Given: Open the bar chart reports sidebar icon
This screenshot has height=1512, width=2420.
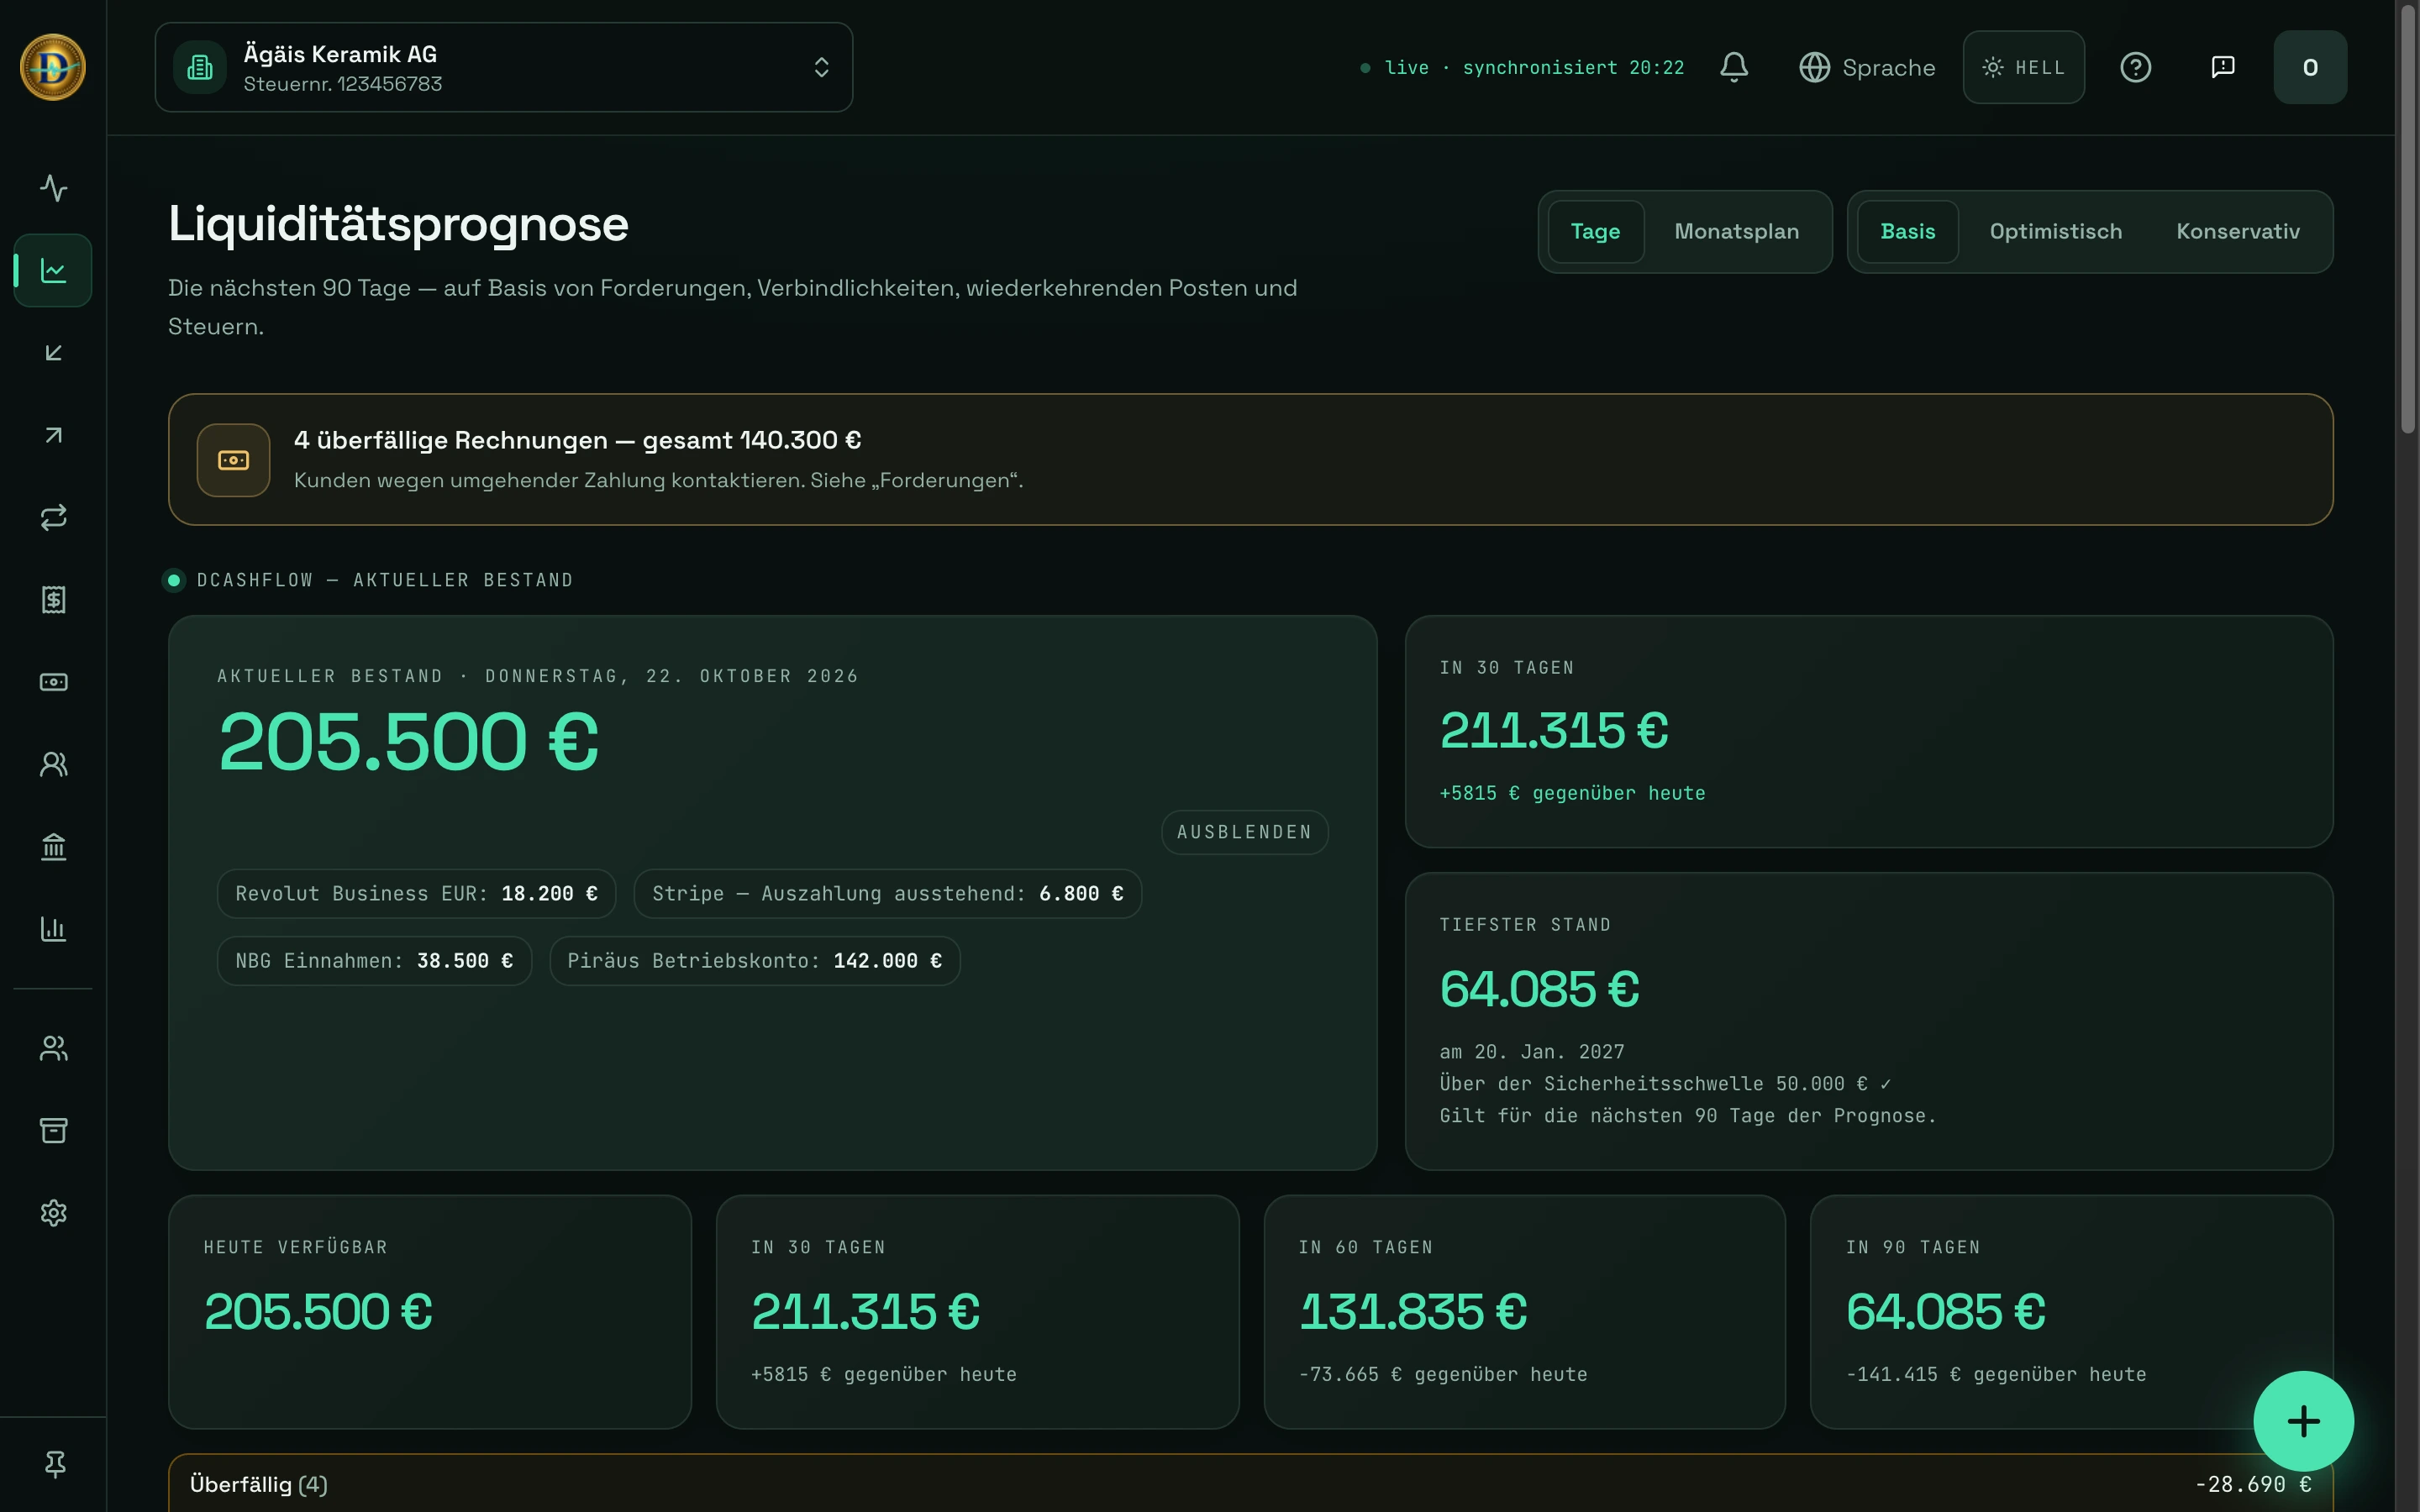Looking at the screenshot, I should [53, 929].
